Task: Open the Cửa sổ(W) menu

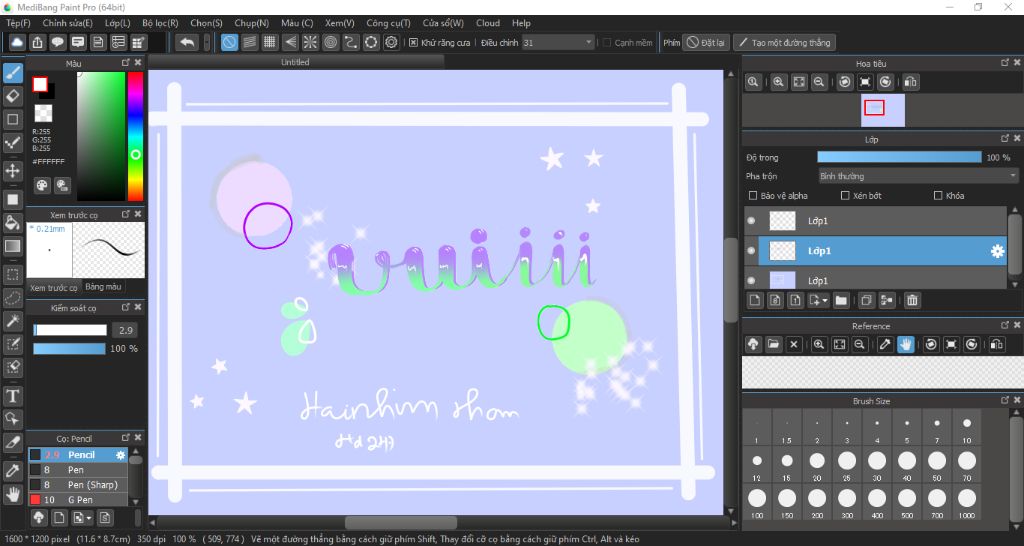Action: point(443,23)
